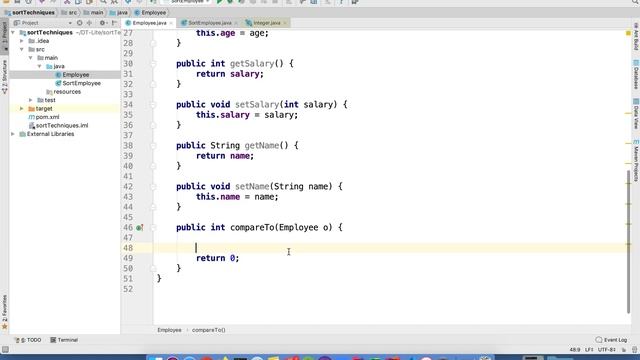Collapse the src folder
This screenshot has width=640, height=360.
22,49
